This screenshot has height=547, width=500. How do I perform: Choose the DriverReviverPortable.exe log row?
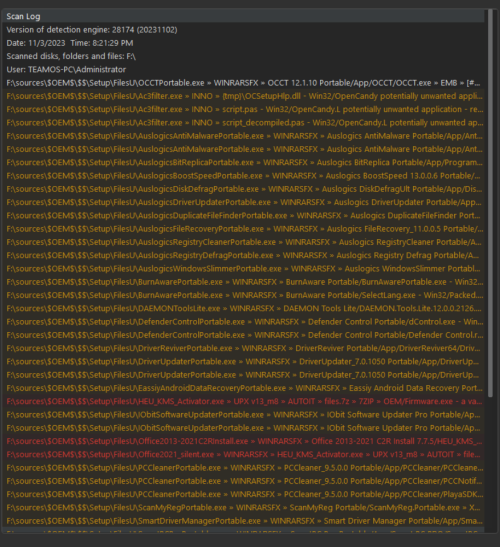(x=243, y=348)
